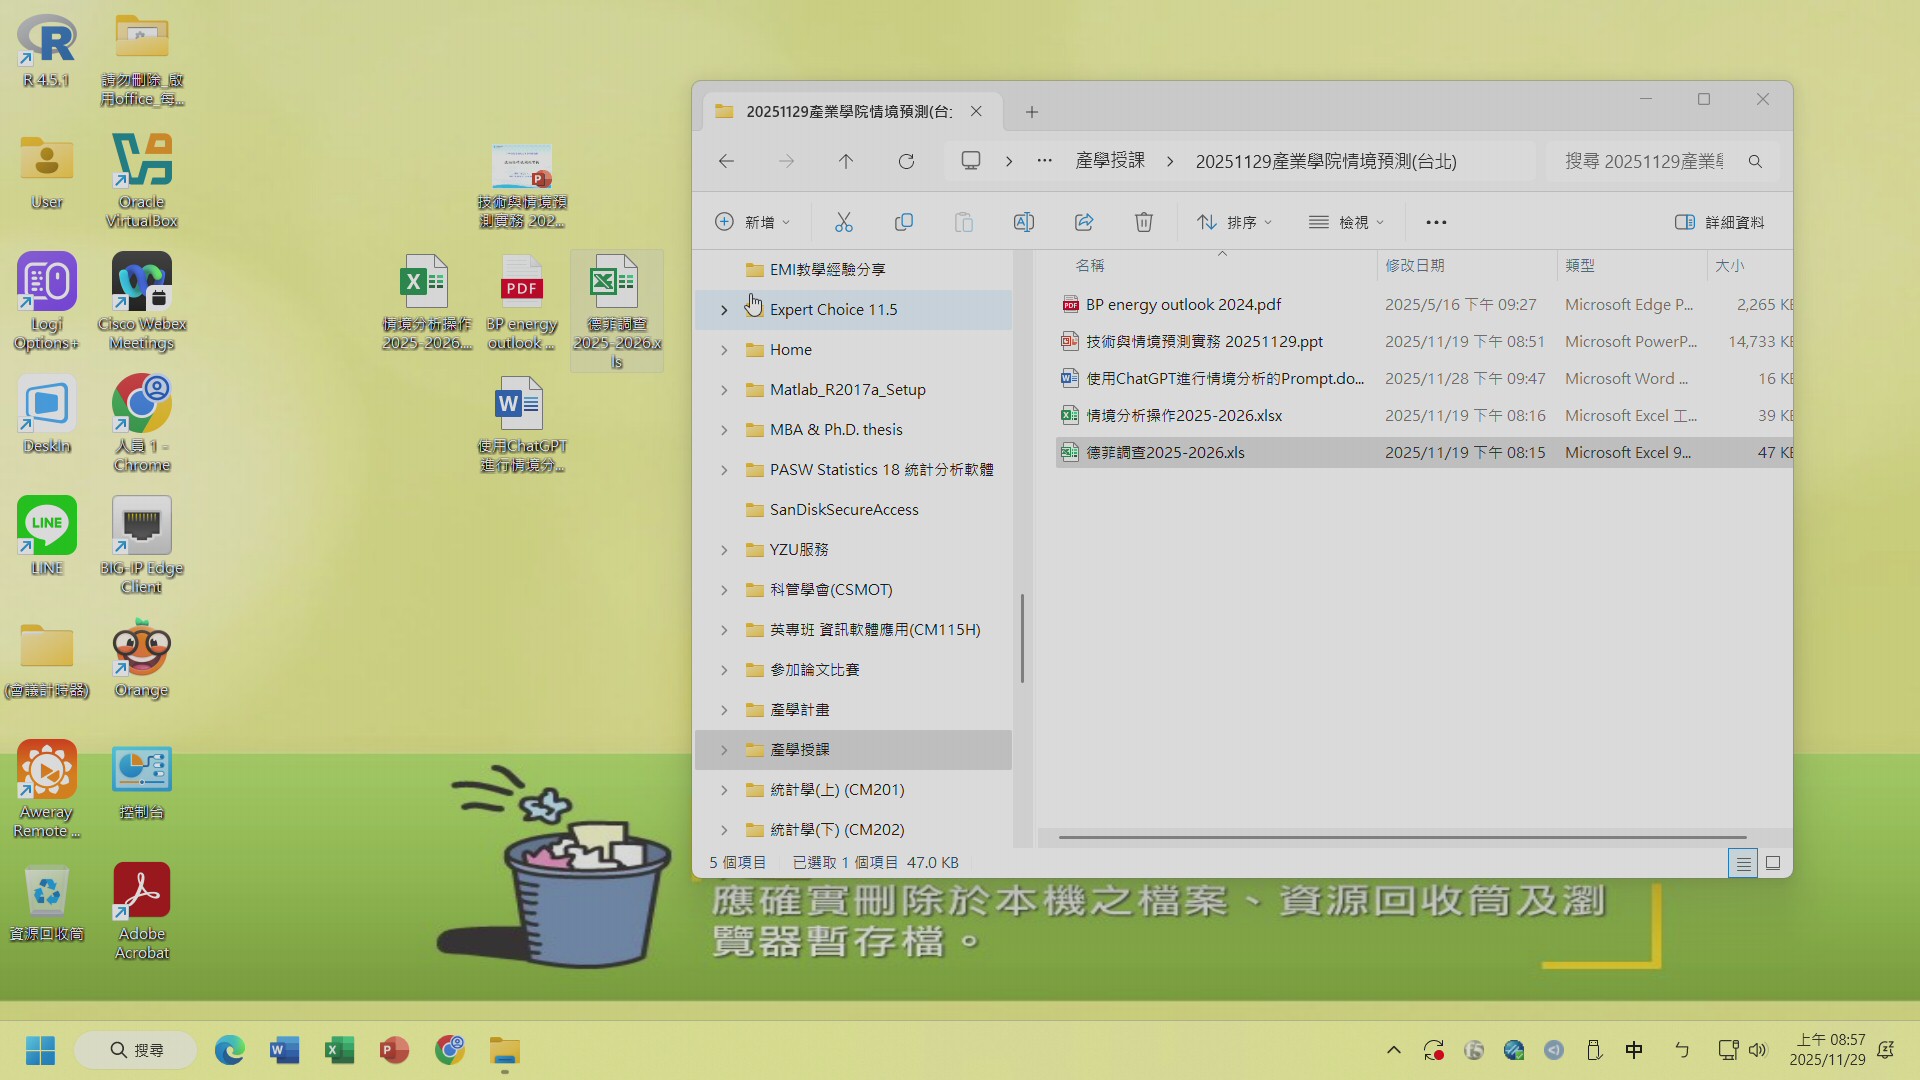The image size is (1920, 1080).
Task: Open a new File Explorer tab
Action: [x=1032, y=112]
